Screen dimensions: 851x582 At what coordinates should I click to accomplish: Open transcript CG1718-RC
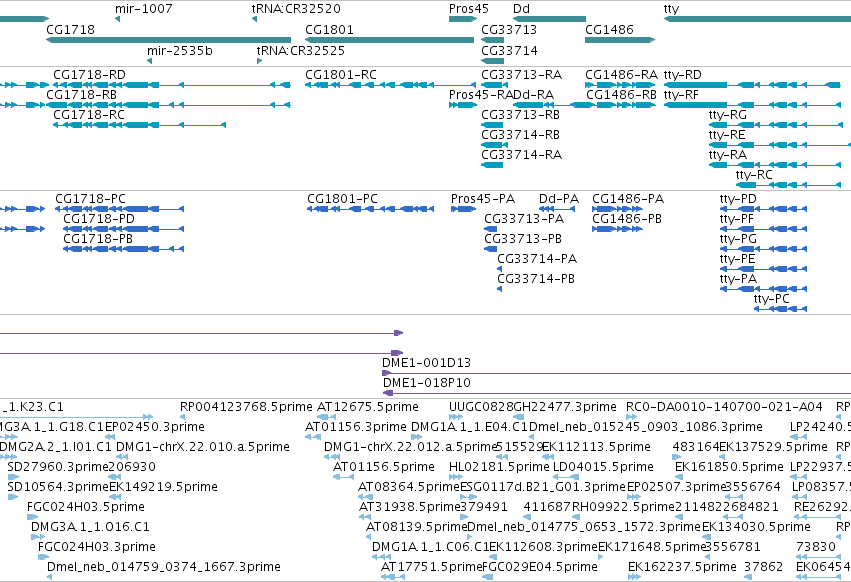point(139,125)
